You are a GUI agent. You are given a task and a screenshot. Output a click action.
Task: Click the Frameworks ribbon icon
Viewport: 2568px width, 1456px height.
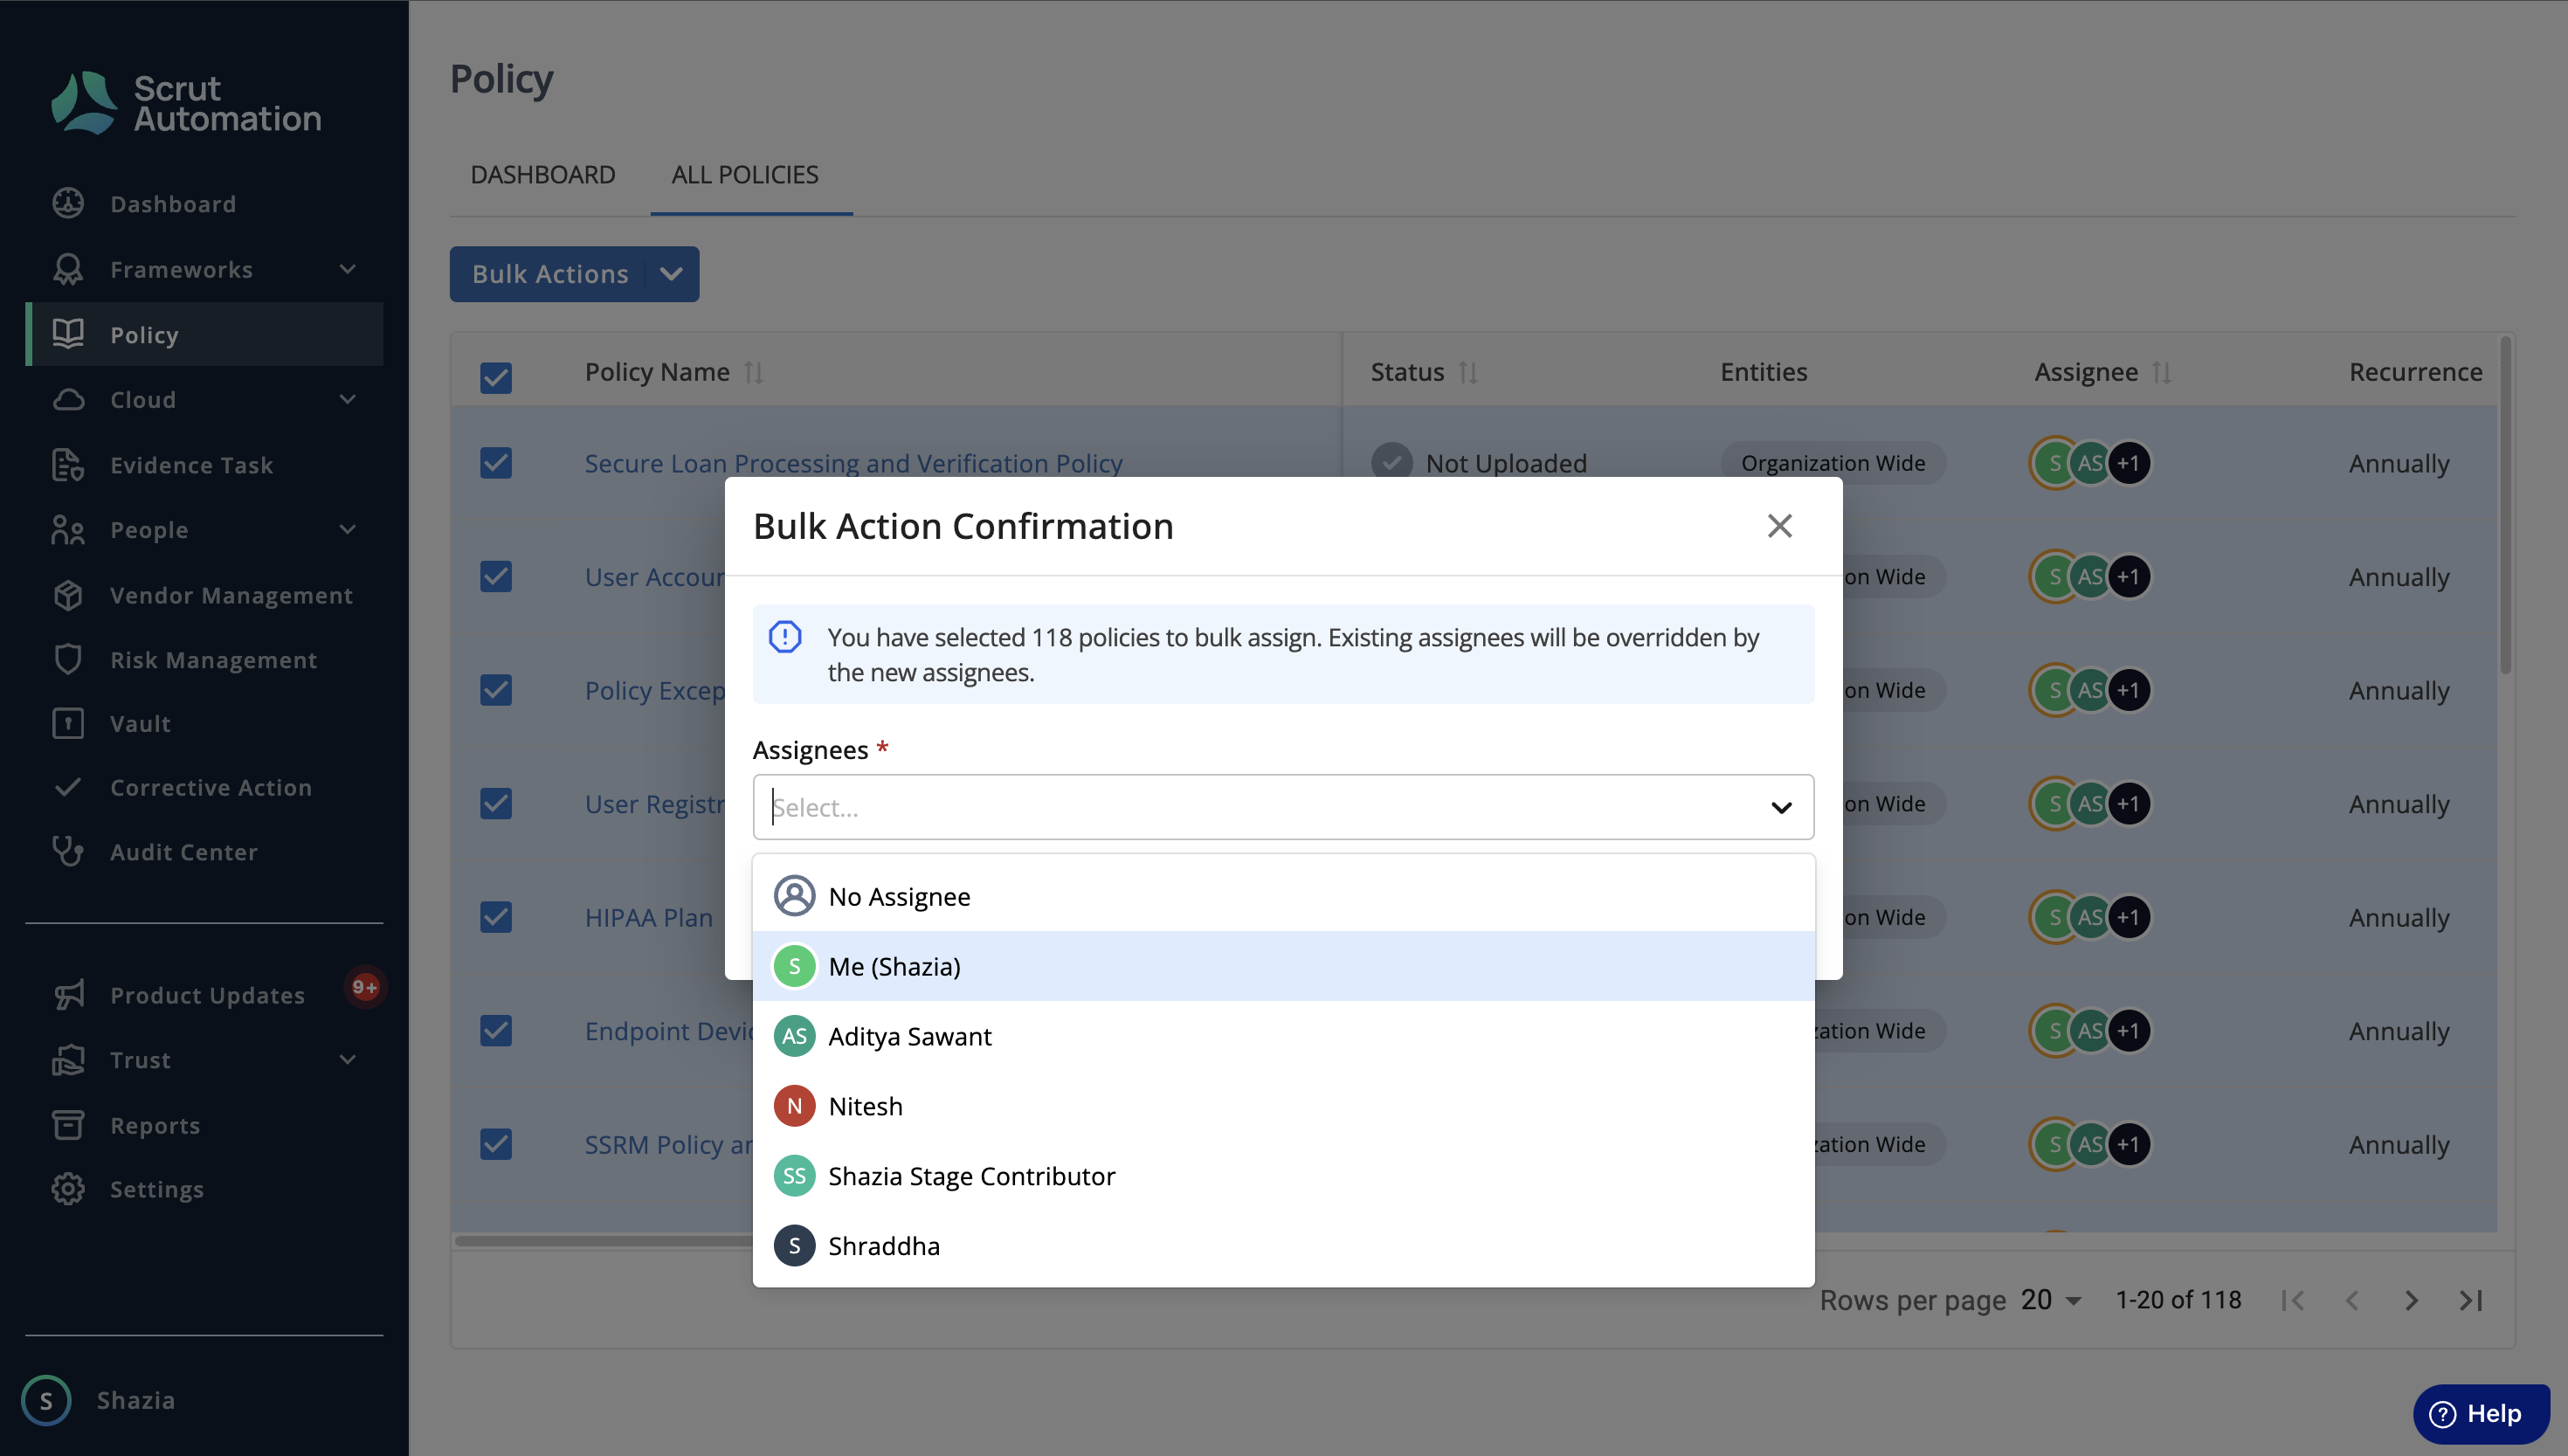pyautogui.click(x=68, y=269)
